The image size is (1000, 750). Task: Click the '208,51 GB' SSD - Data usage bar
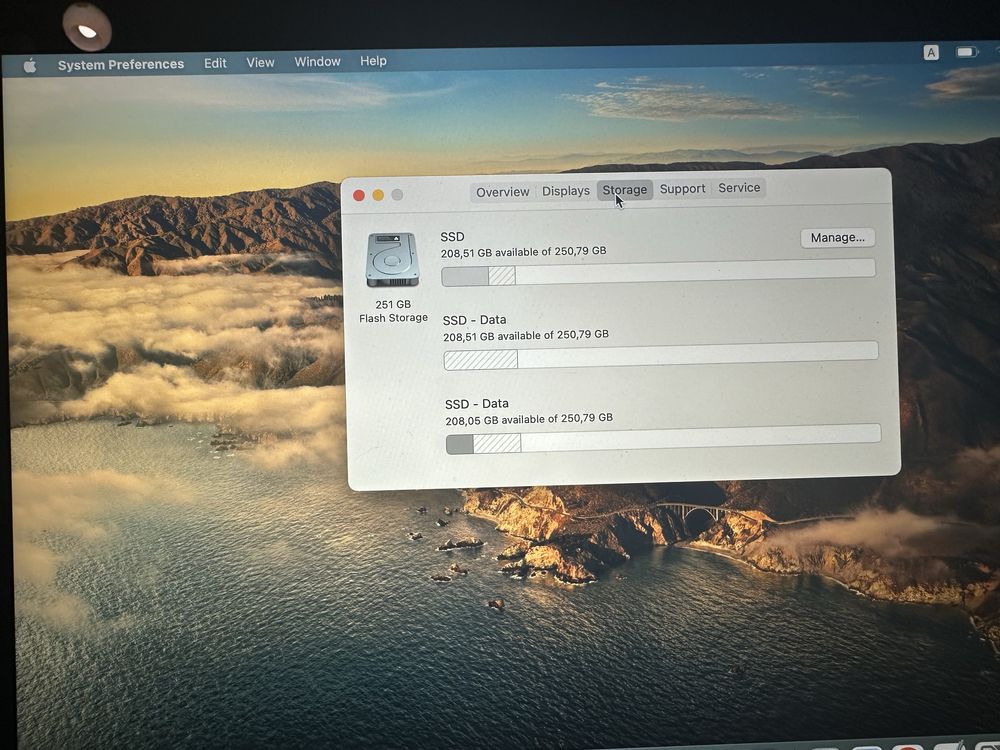point(661,355)
